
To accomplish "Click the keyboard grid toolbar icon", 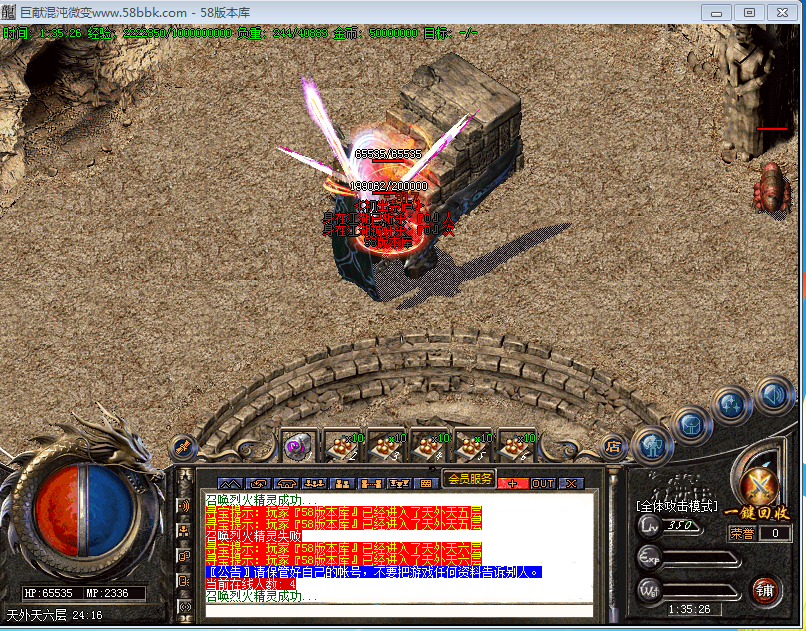I will [x=426, y=484].
